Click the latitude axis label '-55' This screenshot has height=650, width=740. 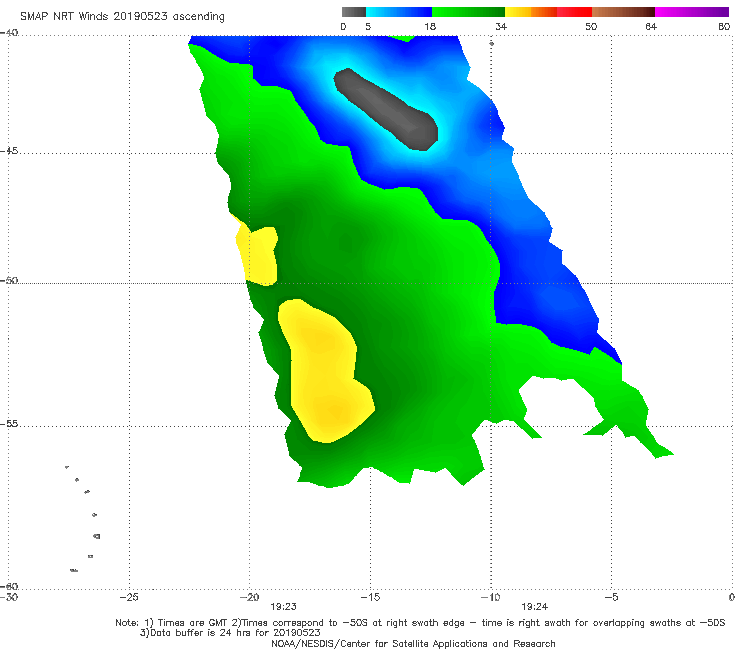[x=9, y=424]
